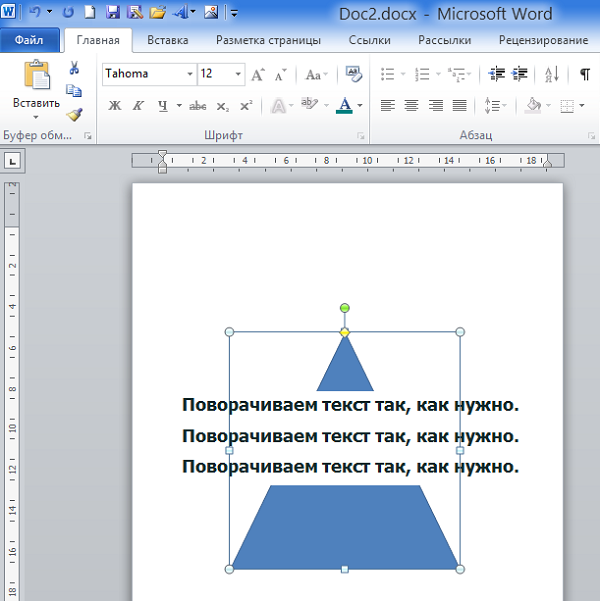The image size is (600, 601).
Task: Click the Clear Formatting icon
Action: coord(353,75)
